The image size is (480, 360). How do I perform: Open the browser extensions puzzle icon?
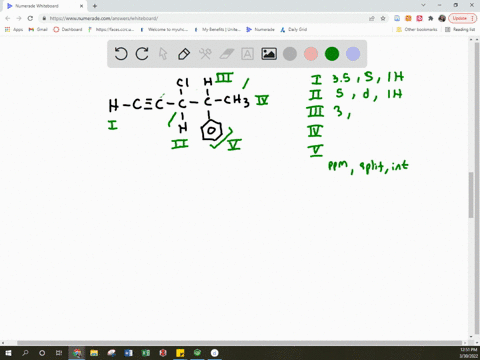click(x=431, y=18)
